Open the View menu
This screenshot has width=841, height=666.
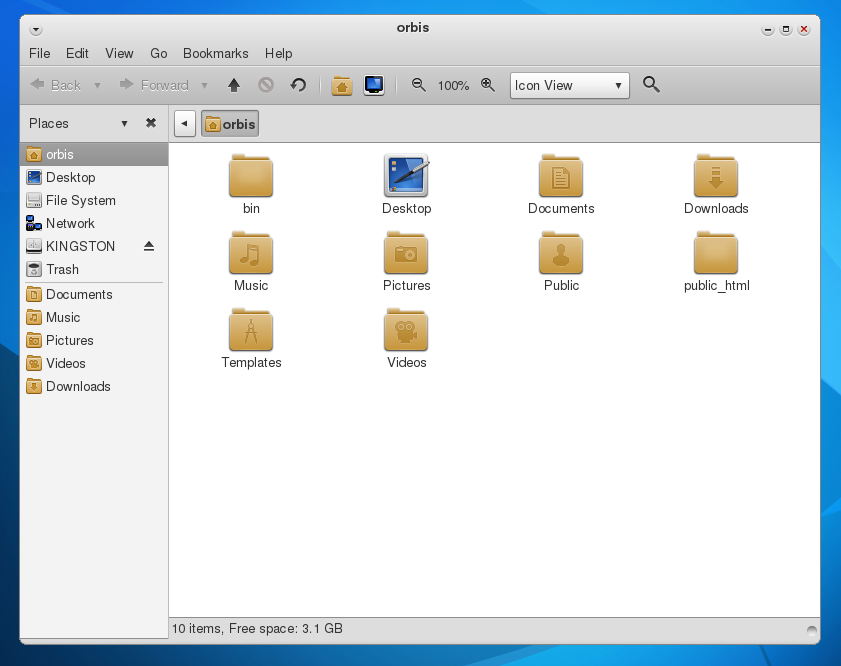pyautogui.click(x=119, y=53)
